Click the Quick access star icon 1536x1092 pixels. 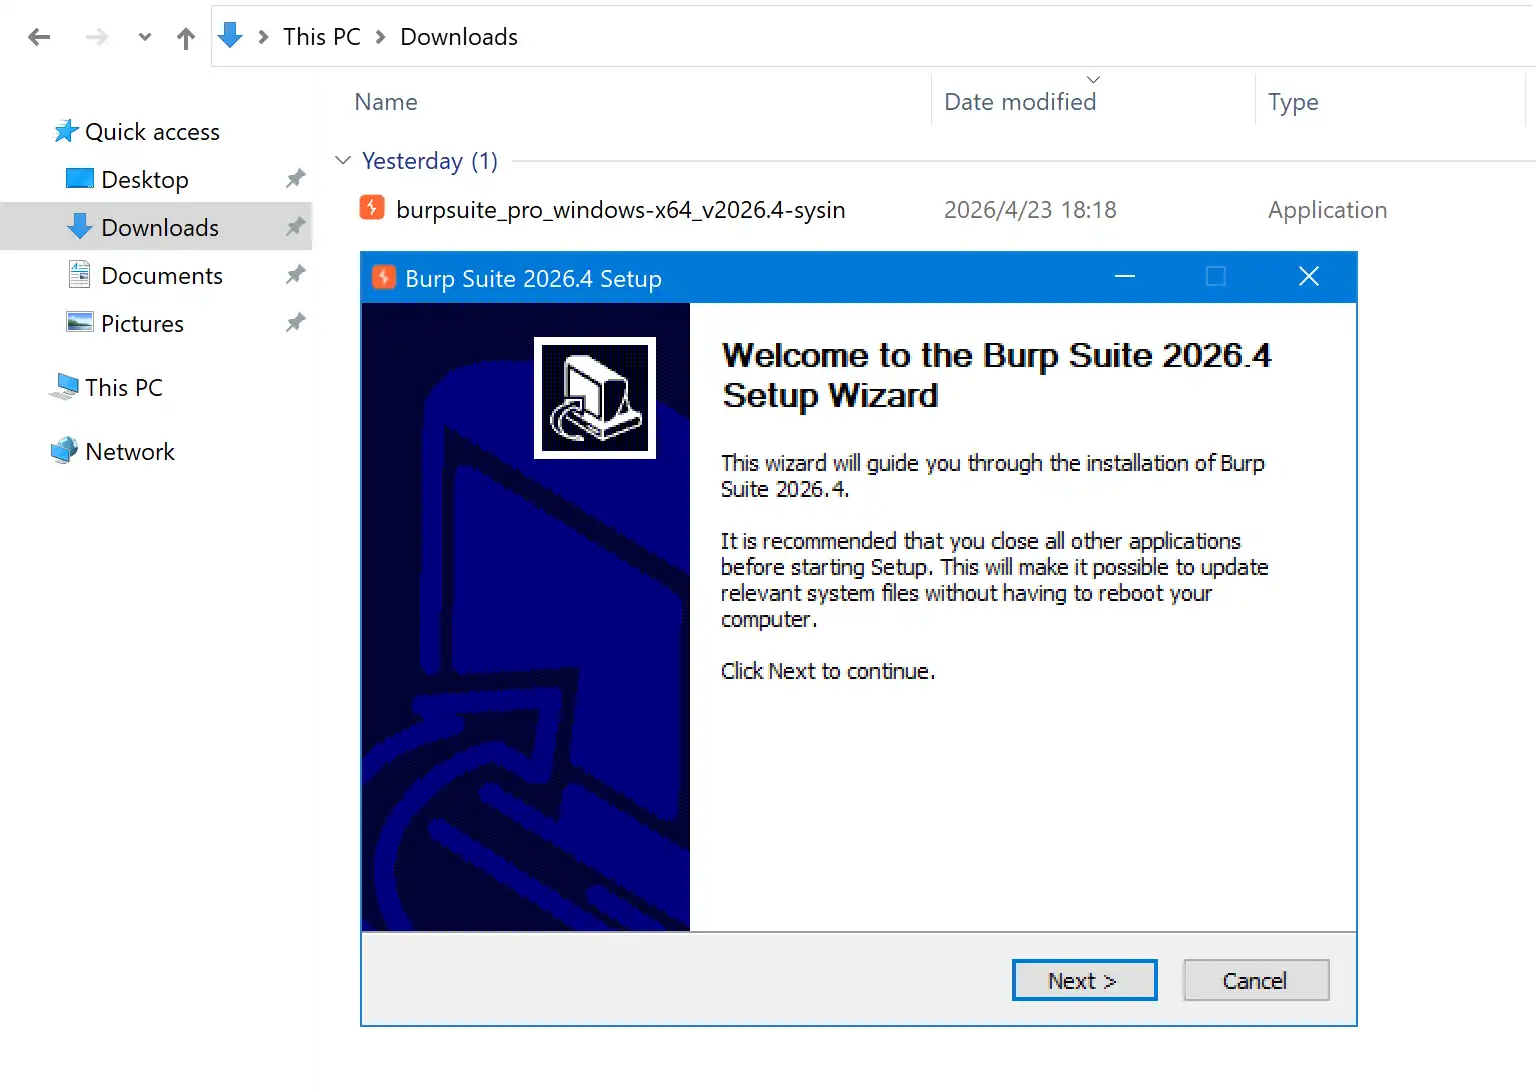pyautogui.click(x=66, y=131)
